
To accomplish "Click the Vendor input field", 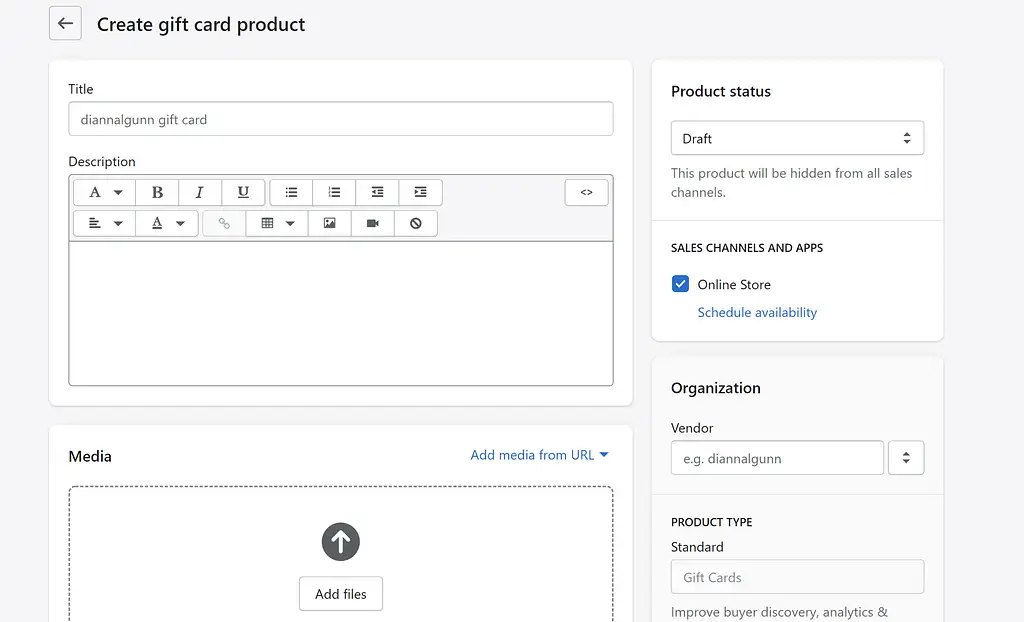I will 777,458.
